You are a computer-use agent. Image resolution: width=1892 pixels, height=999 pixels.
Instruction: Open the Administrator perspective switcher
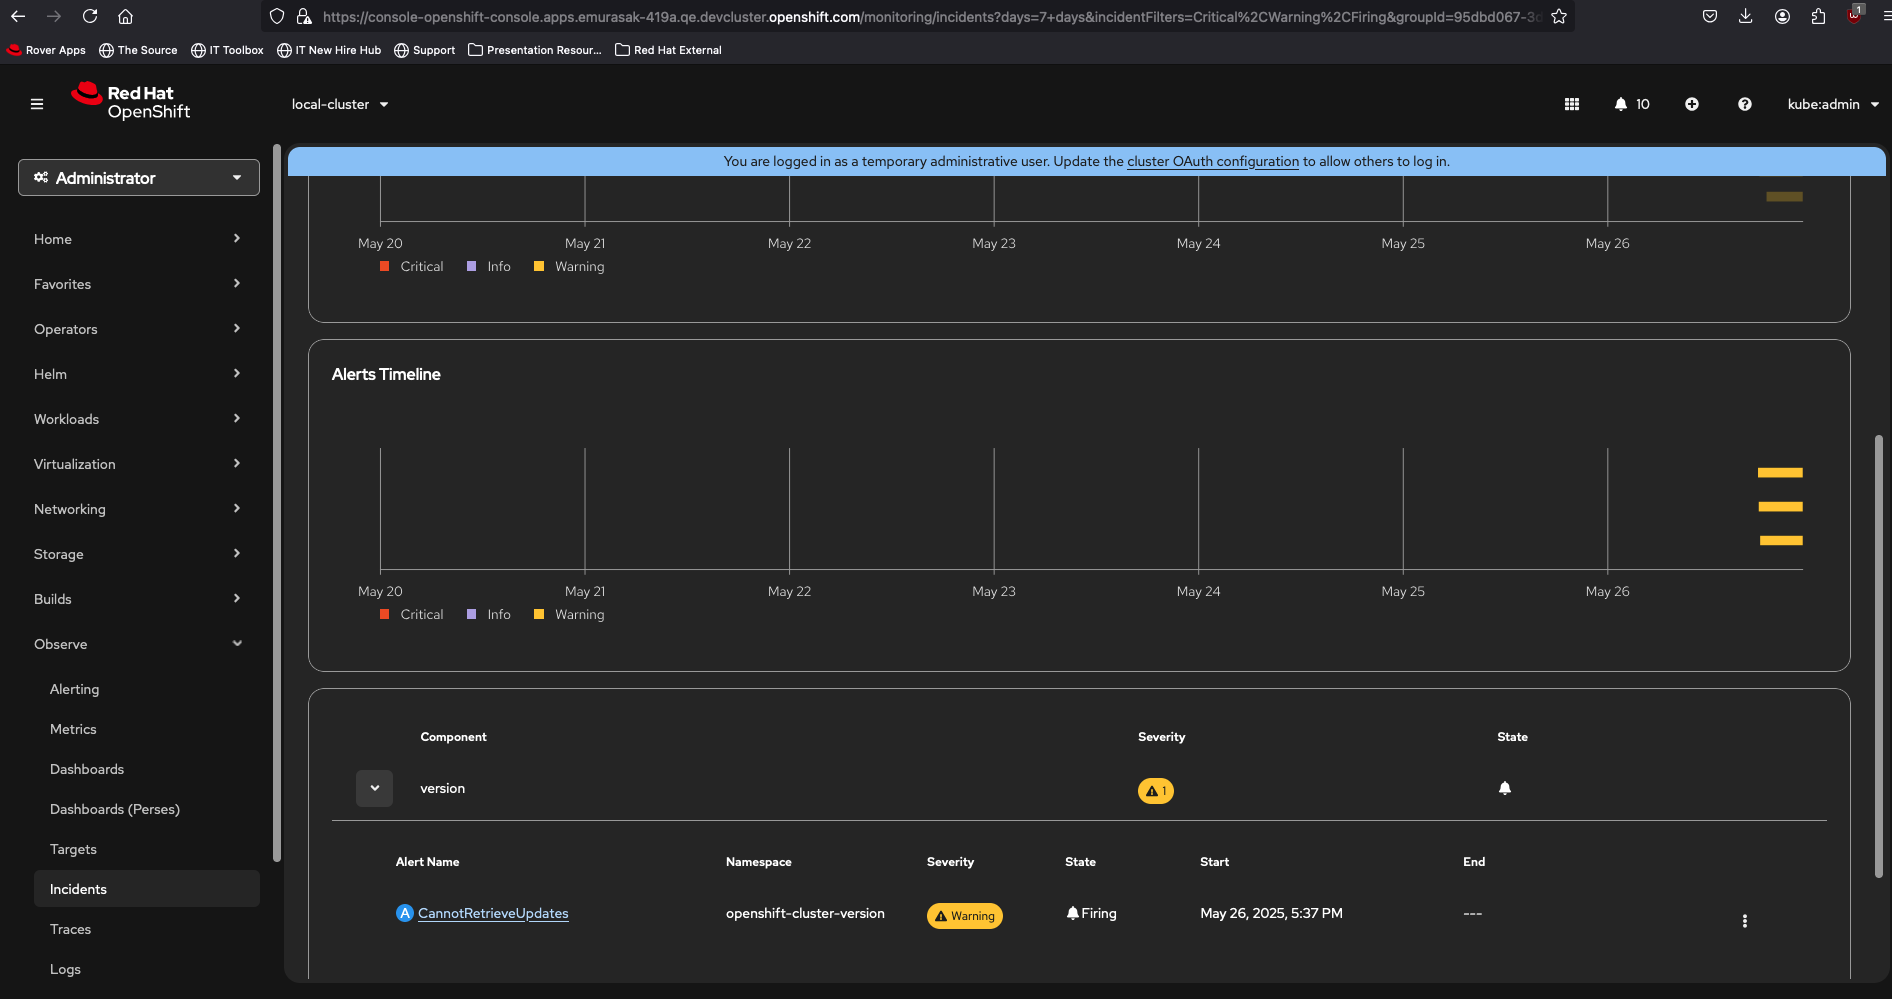139,178
